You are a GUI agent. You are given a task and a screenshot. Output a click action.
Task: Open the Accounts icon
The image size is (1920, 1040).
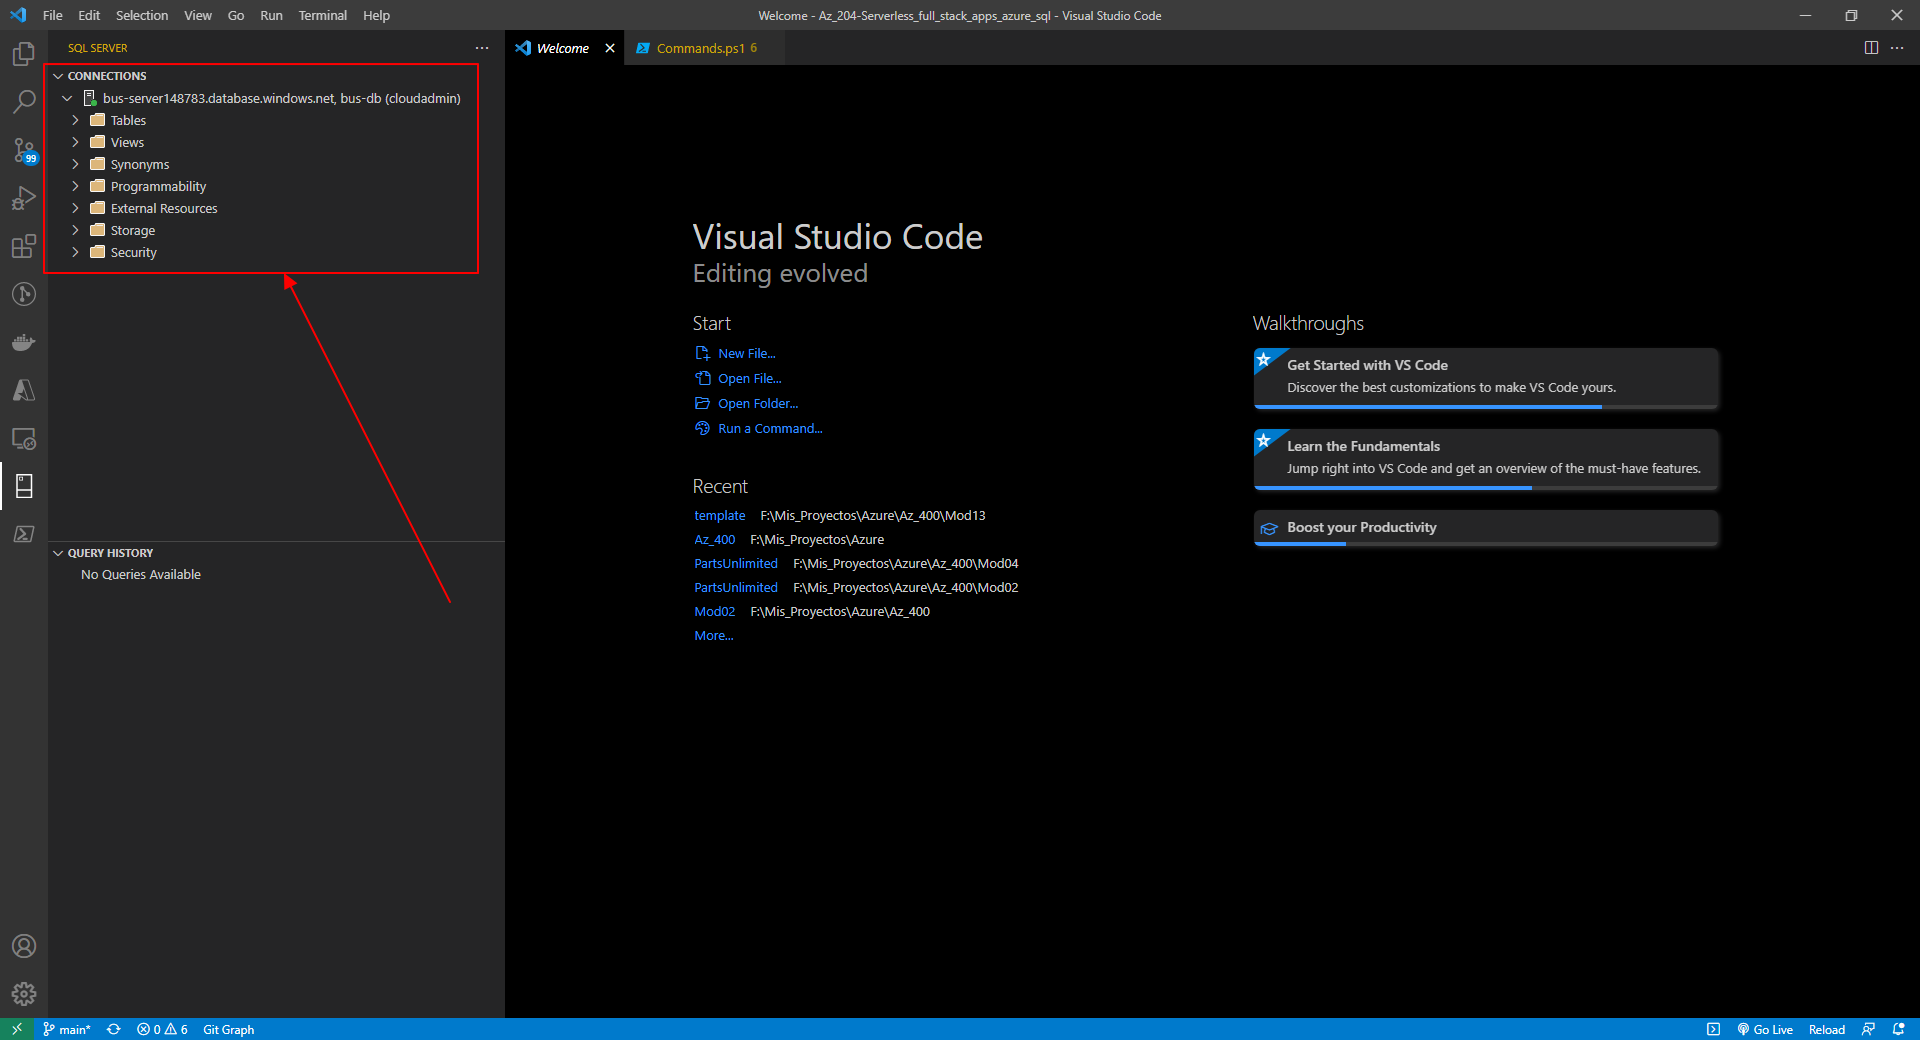(24, 946)
